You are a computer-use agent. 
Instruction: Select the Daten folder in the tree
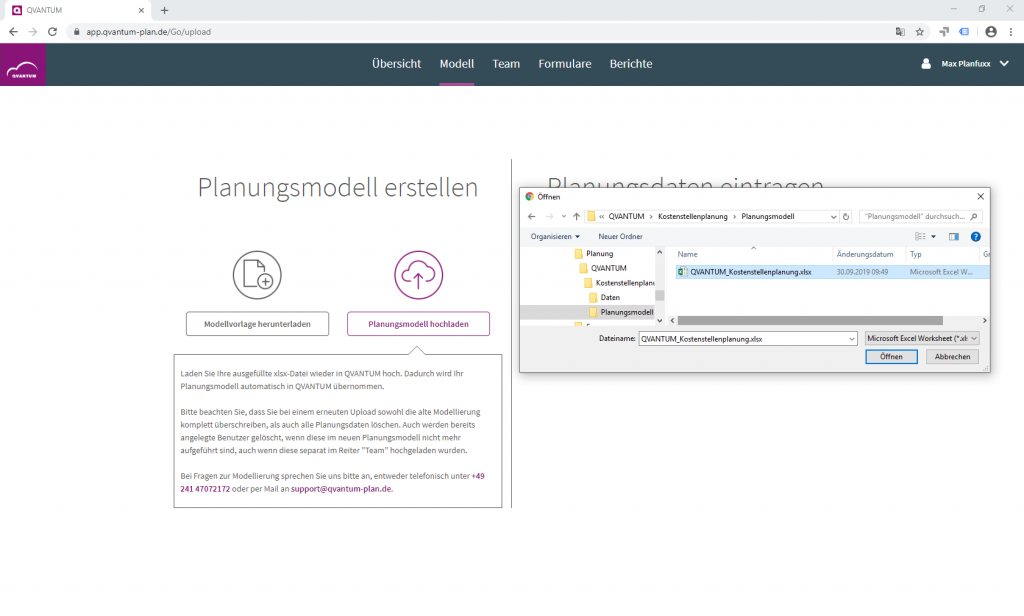(604, 297)
